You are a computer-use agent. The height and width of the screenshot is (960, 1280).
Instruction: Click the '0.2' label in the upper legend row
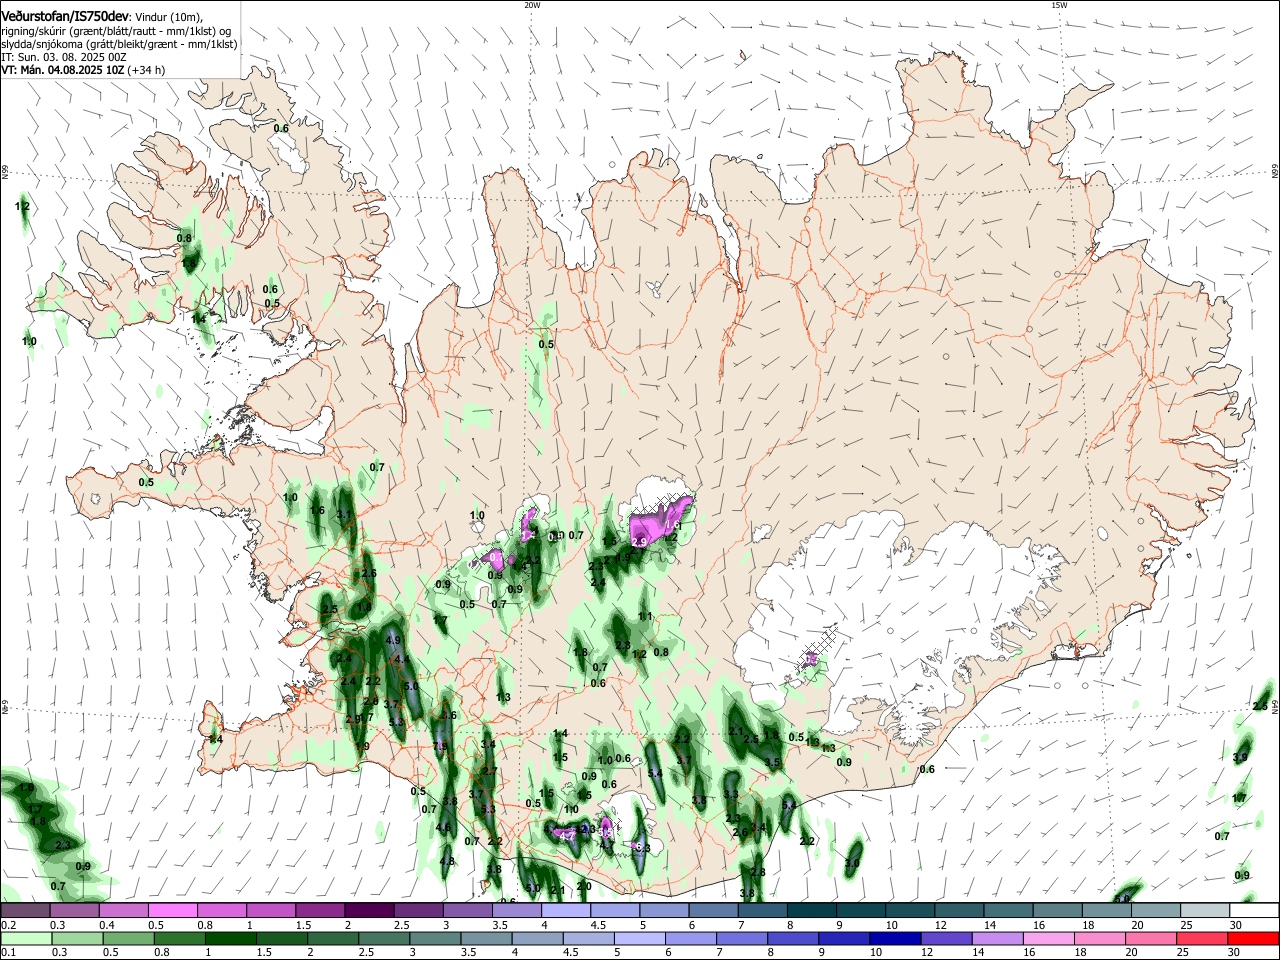click(x=8, y=926)
